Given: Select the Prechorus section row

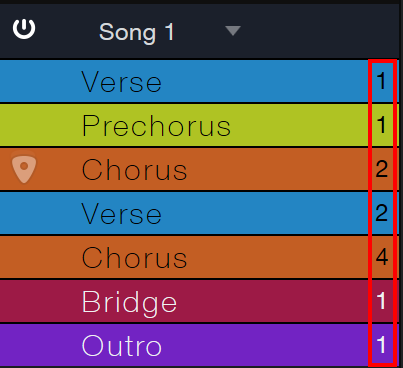Looking at the screenshot, I should click(199, 125).
